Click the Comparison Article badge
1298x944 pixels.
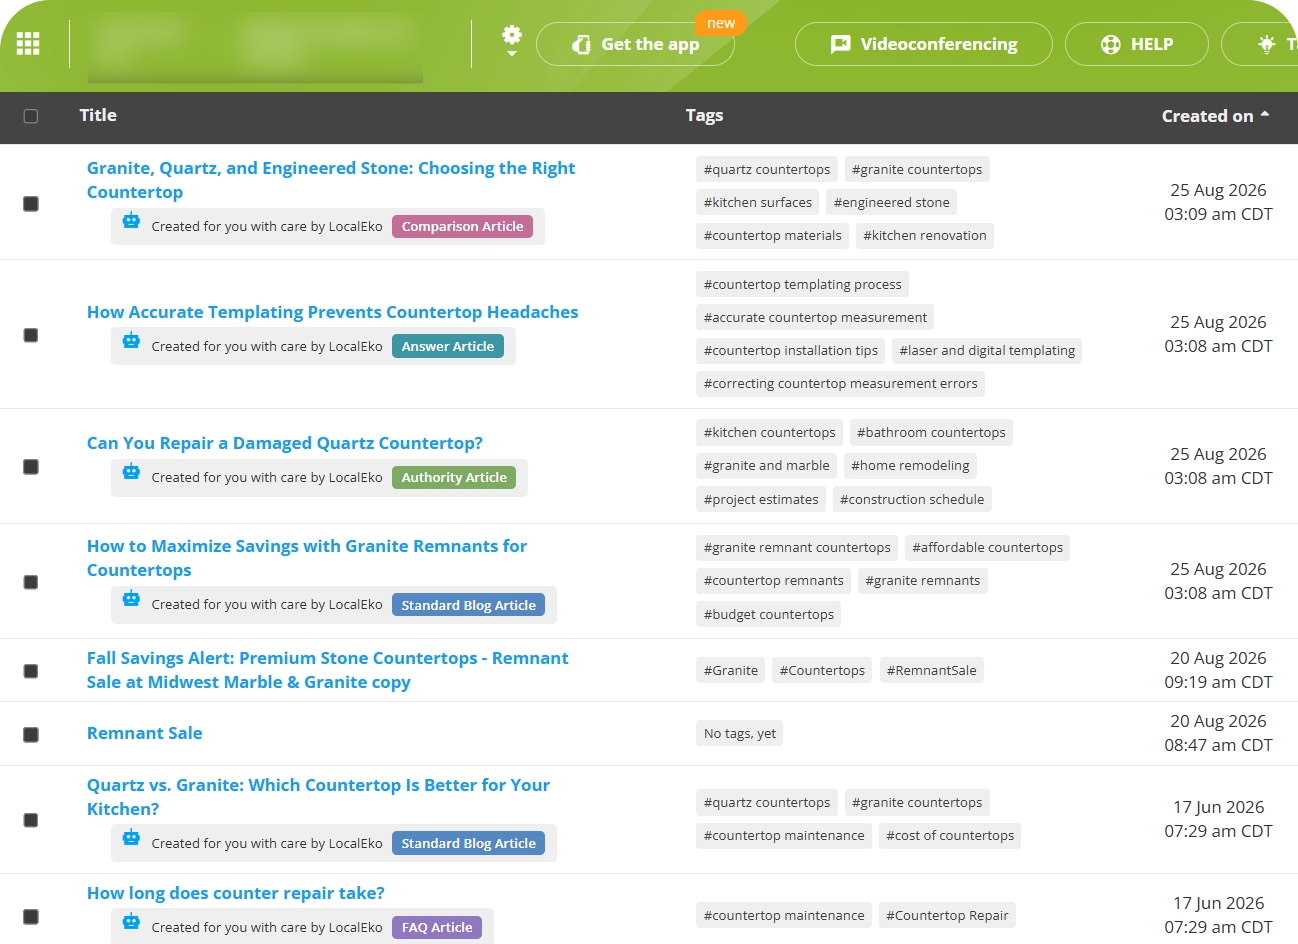coord(462,227)
